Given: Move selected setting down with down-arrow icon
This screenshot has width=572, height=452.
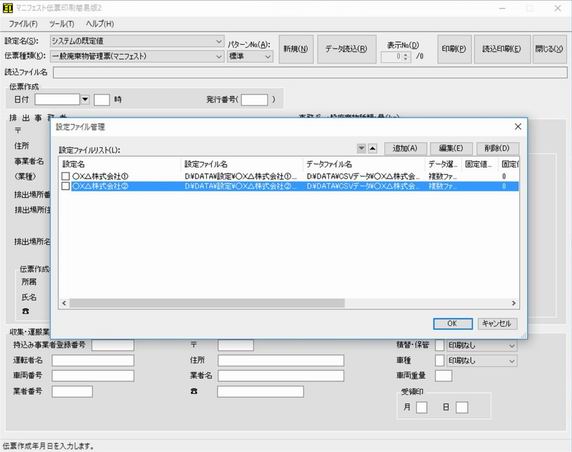Looking at the screenshot, I should tap(361, 148).
